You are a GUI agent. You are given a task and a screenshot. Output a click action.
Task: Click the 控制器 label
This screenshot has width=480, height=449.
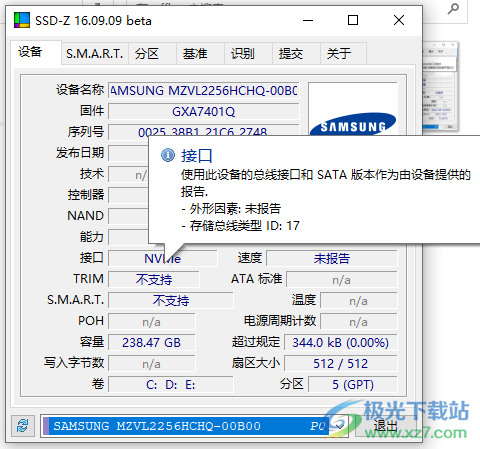click(x=86, y=195)
